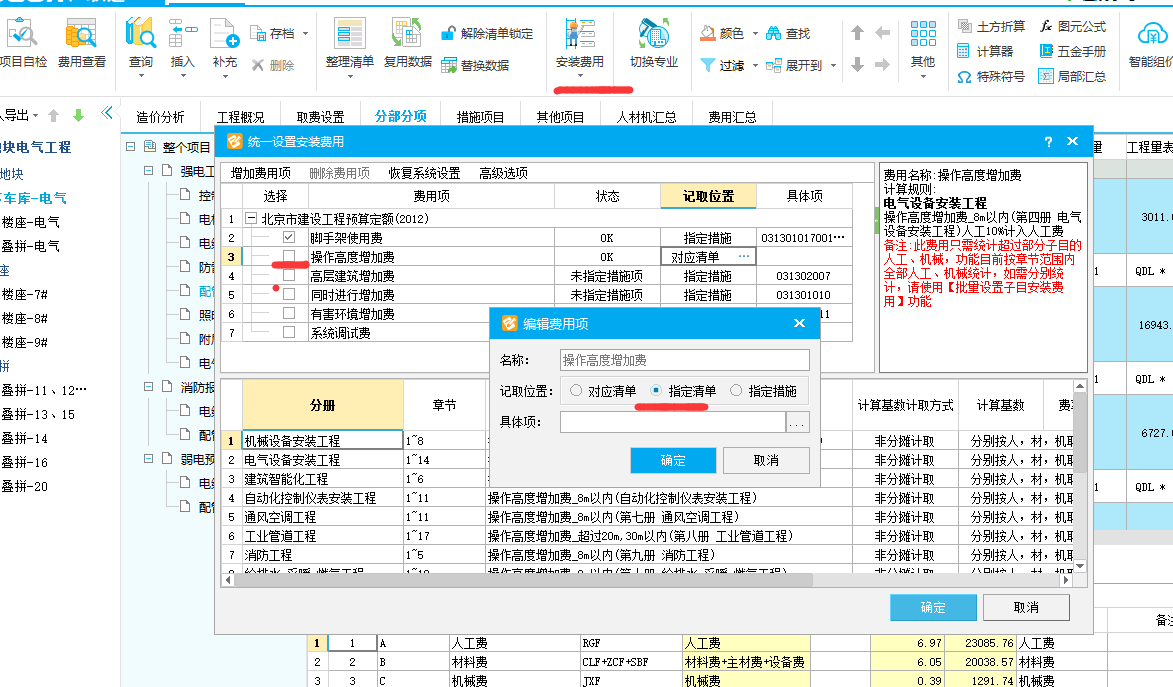Click the horizontal scrollbar of 分册 table
Viewport: 1173px width, 687px height.
(524, 579)
